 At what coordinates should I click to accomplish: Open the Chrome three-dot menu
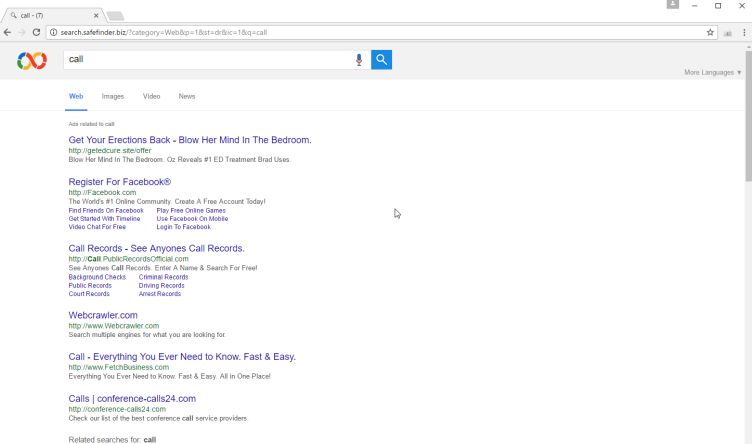(743, 32)
